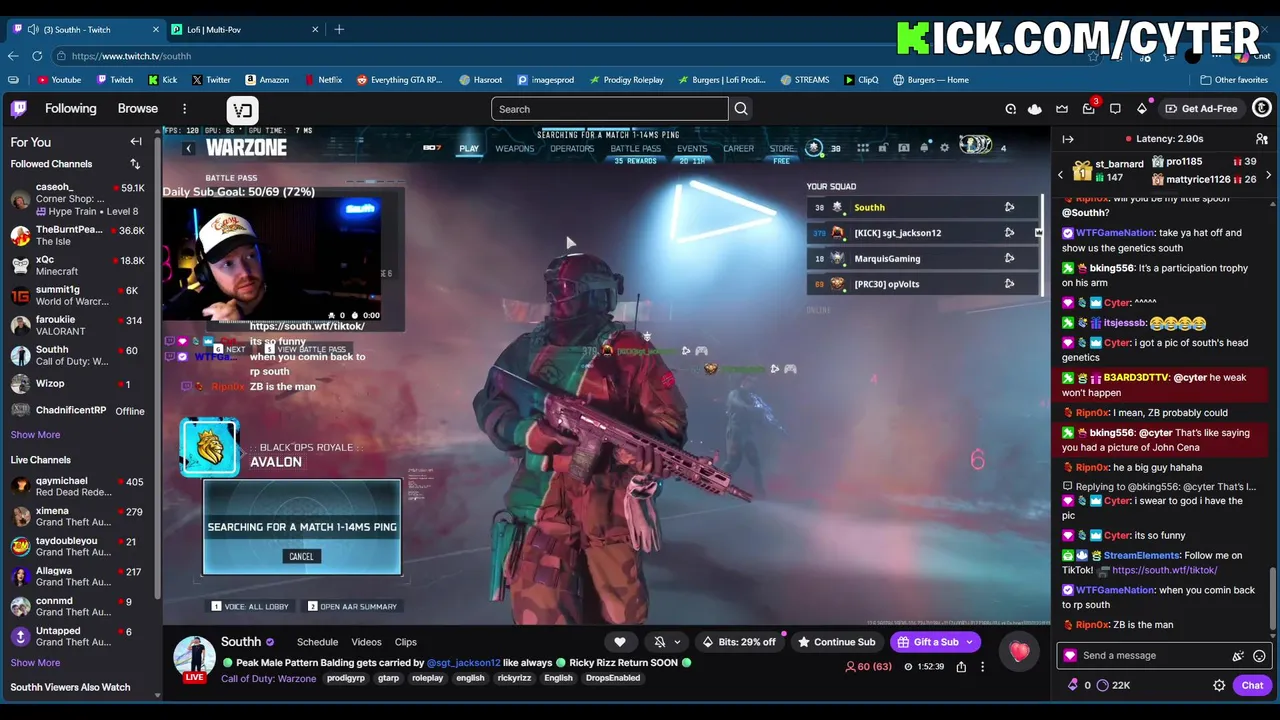Image resolution: width=1280 pixels, height=720 pixels.
Task: Reload the page with refresh icon
Action: [x=37, y=56]
